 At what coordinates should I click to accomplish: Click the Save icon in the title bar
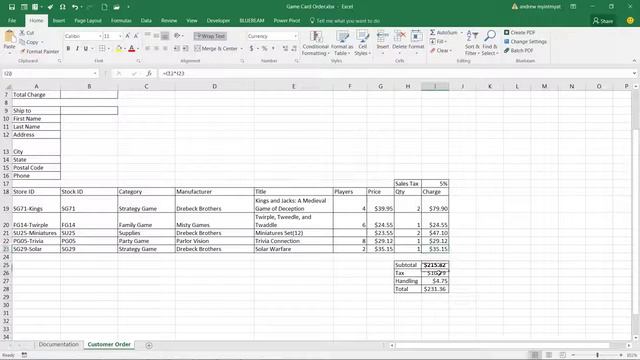pyautogui.click(x=12, y=7)
